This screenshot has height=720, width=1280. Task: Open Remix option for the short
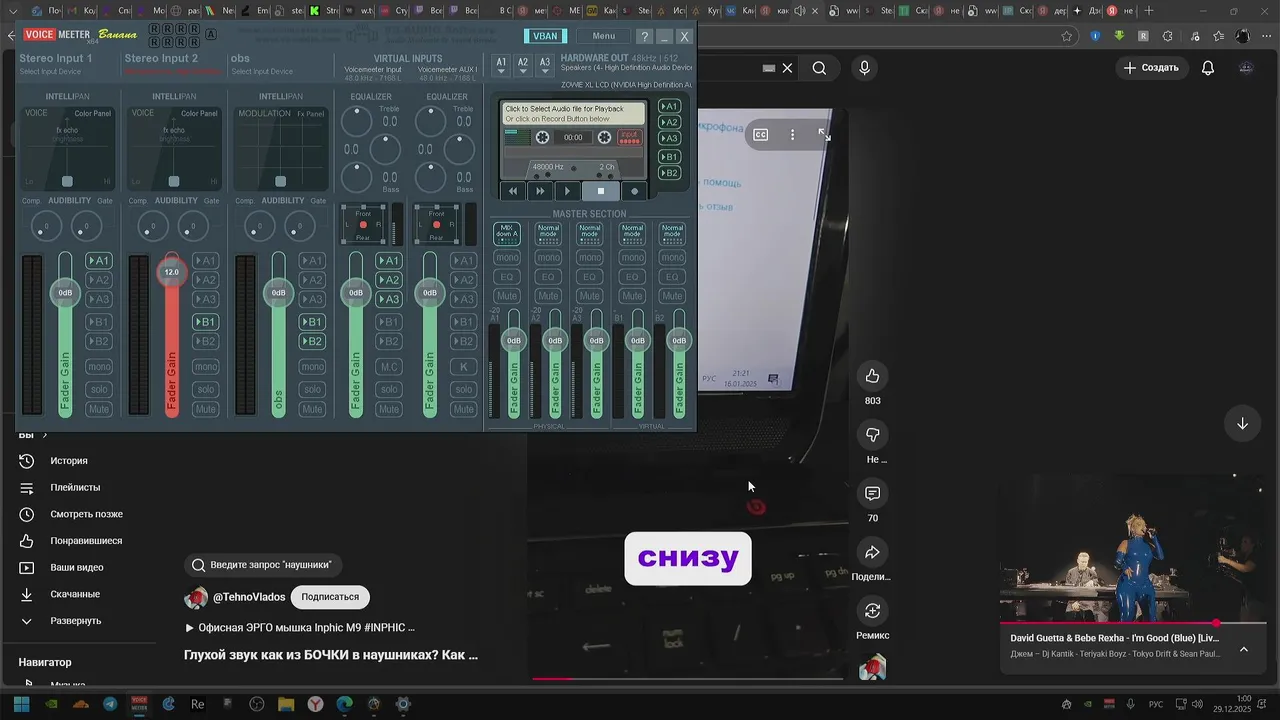click(x=872, y=611)
